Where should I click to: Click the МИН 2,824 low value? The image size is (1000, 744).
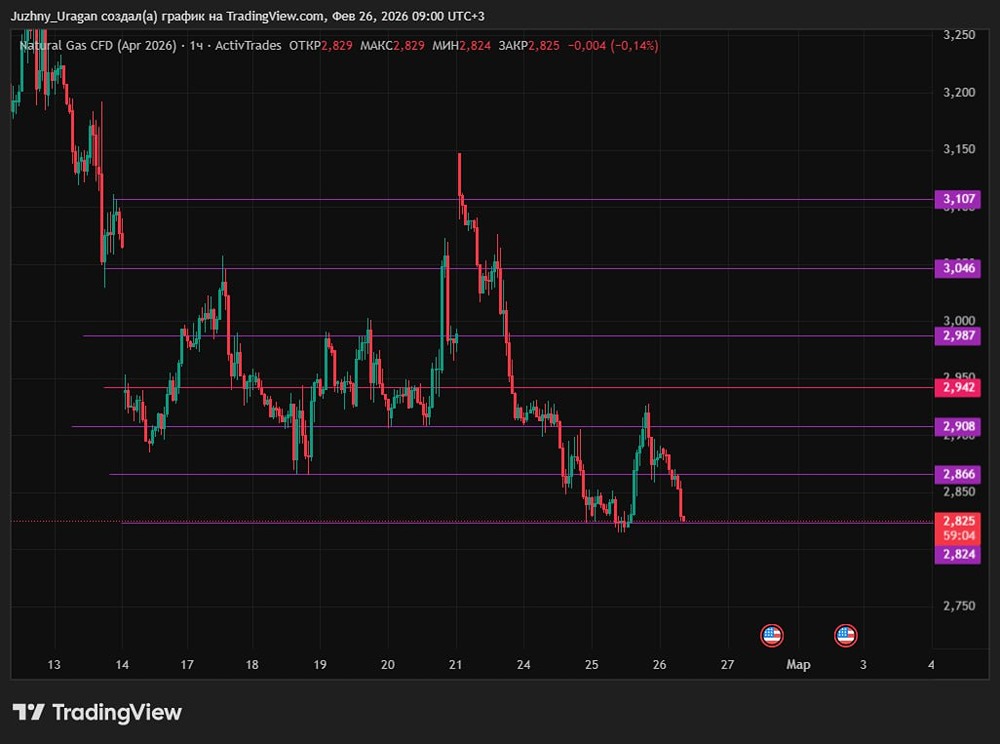462,45
